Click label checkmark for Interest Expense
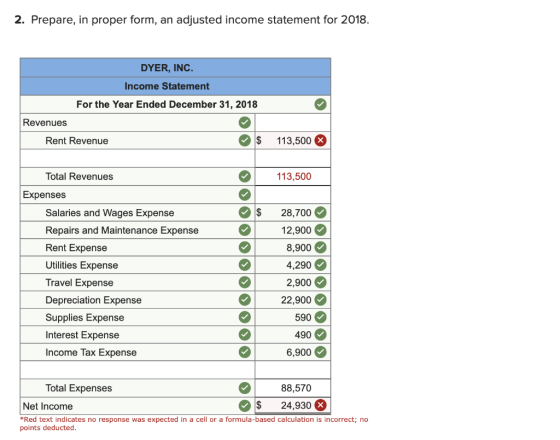 pyautogui.click(x=245, y=335)
